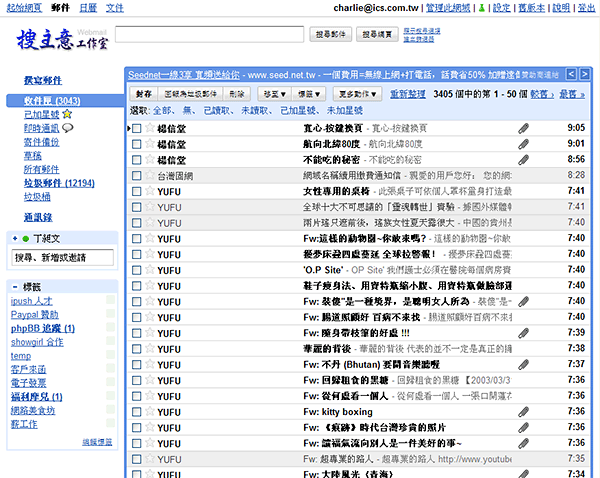The image size is (600, 478).
Task: Click the paperclip on Fw: 不丹 (Bhutan) email
Action: 523,365
